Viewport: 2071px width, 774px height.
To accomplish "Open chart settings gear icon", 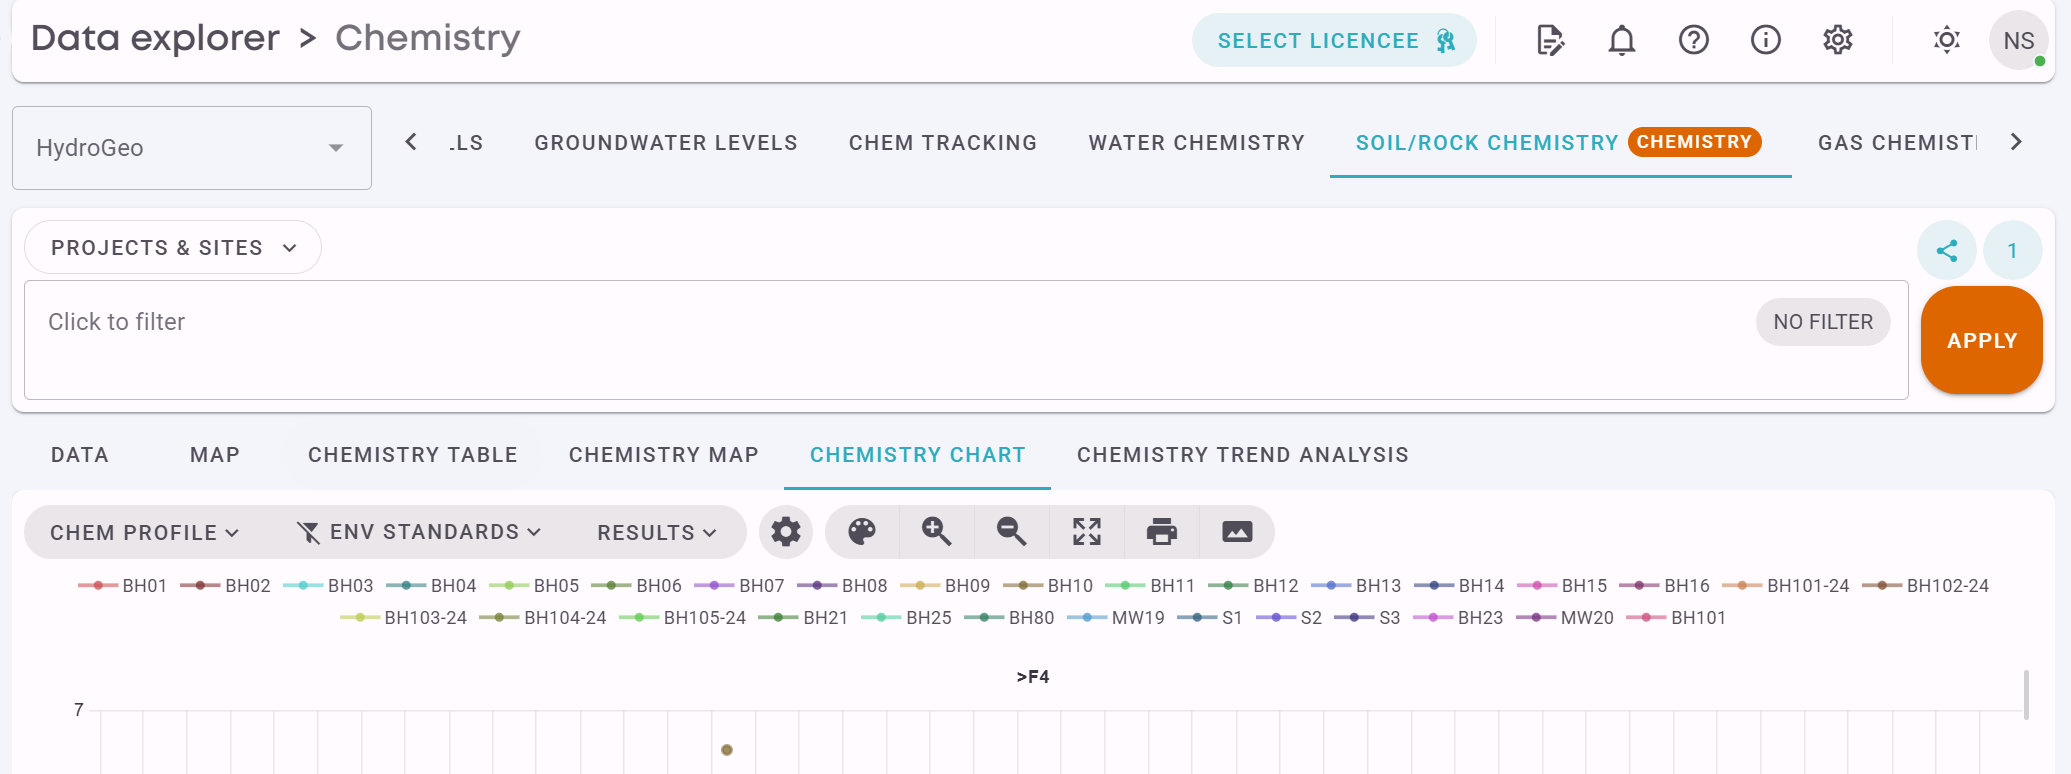I will tap(786, 531).
